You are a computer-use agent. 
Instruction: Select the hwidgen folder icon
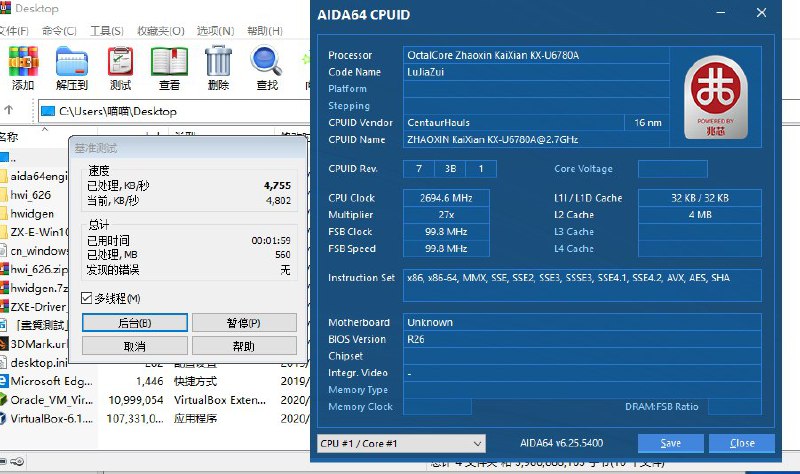[x=4, y=213]
